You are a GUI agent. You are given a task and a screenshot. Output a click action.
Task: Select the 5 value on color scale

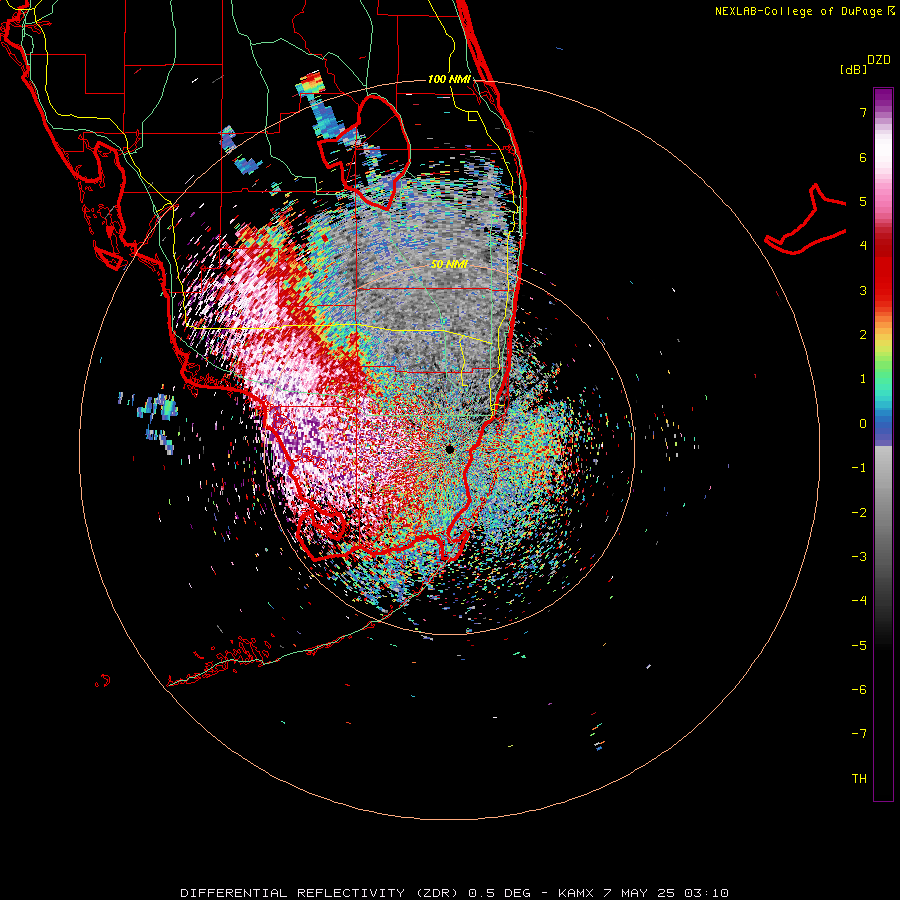click(x=863, y=201)
